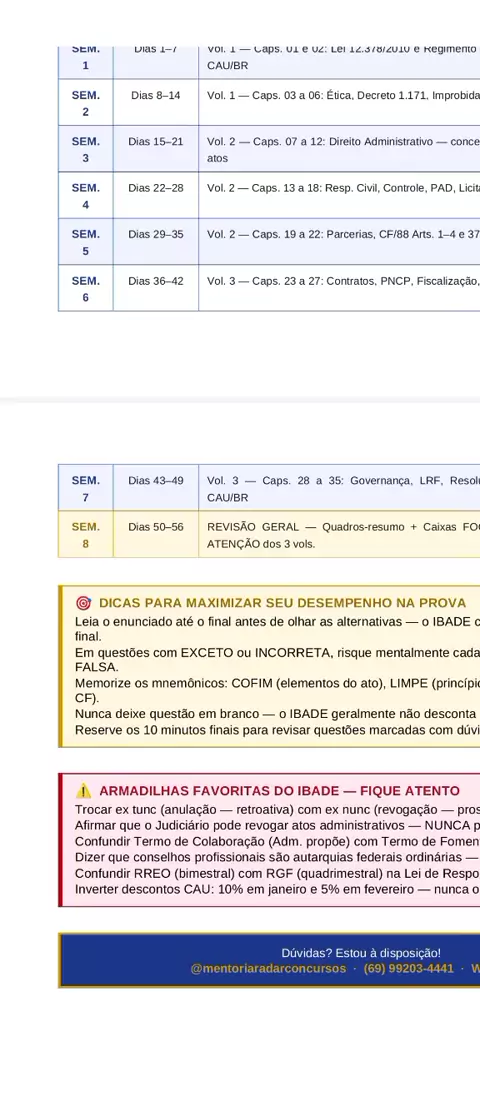Click the 'Confundir RREO (bimestral)' line
Image resolution: width=480 pixels, height=1106 pixels.
[x=277, y=872]
